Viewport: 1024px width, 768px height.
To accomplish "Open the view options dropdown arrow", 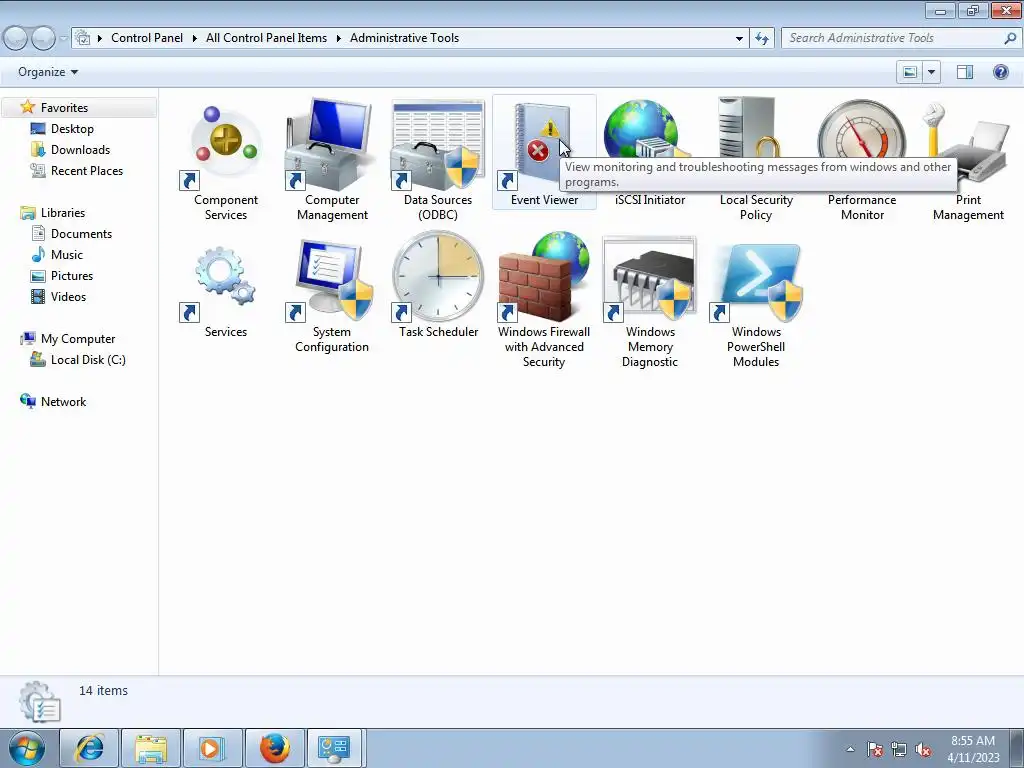I will [x=931, y=72].
